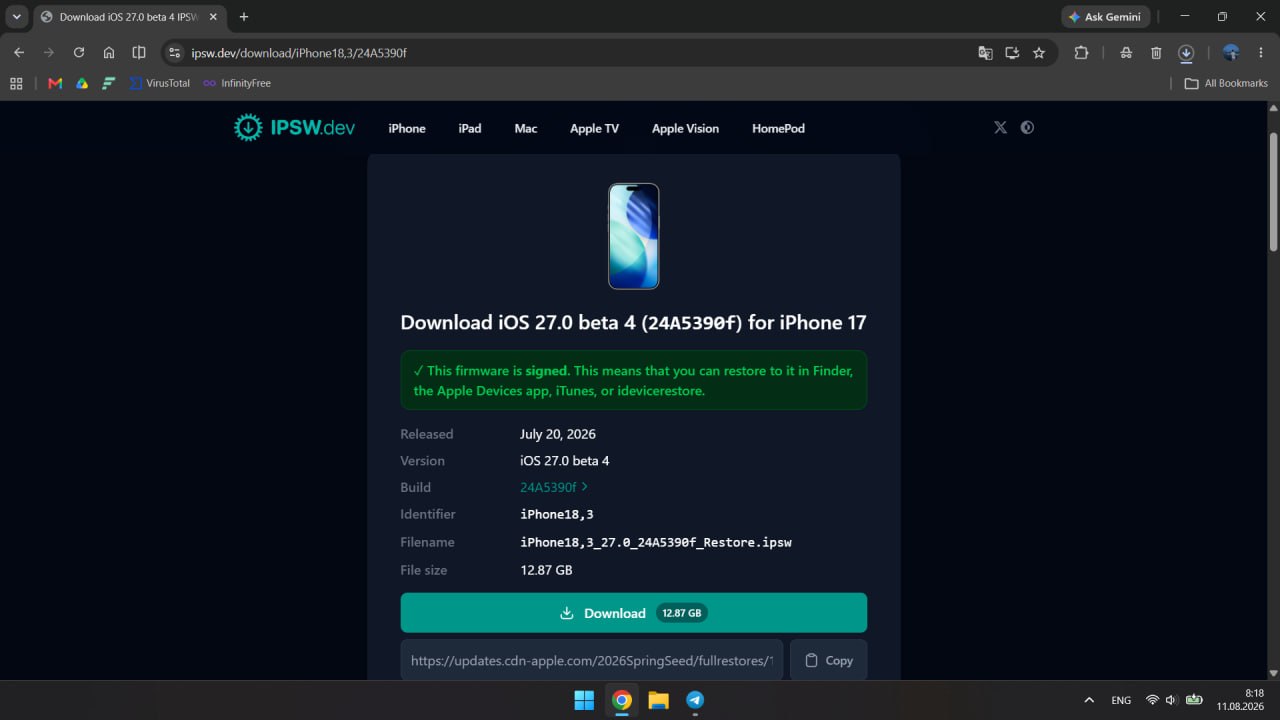
Task: Click the IPSW.dev logo
Action: tap(295, 128)
